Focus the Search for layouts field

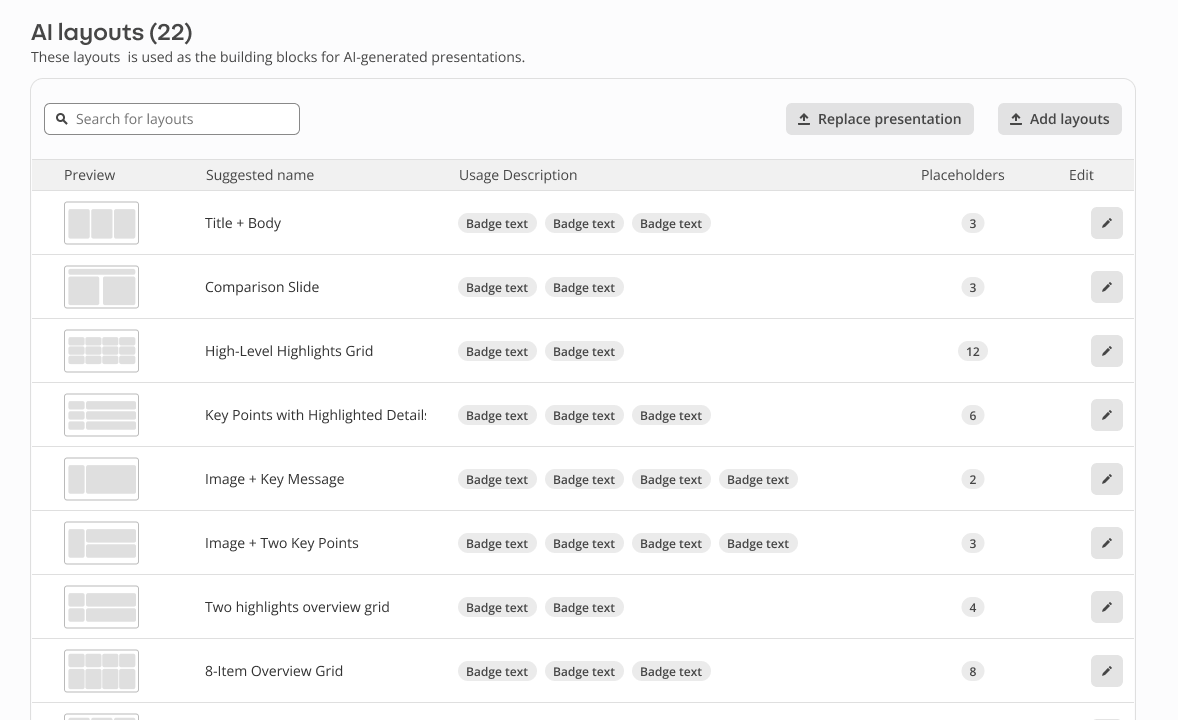172,119
